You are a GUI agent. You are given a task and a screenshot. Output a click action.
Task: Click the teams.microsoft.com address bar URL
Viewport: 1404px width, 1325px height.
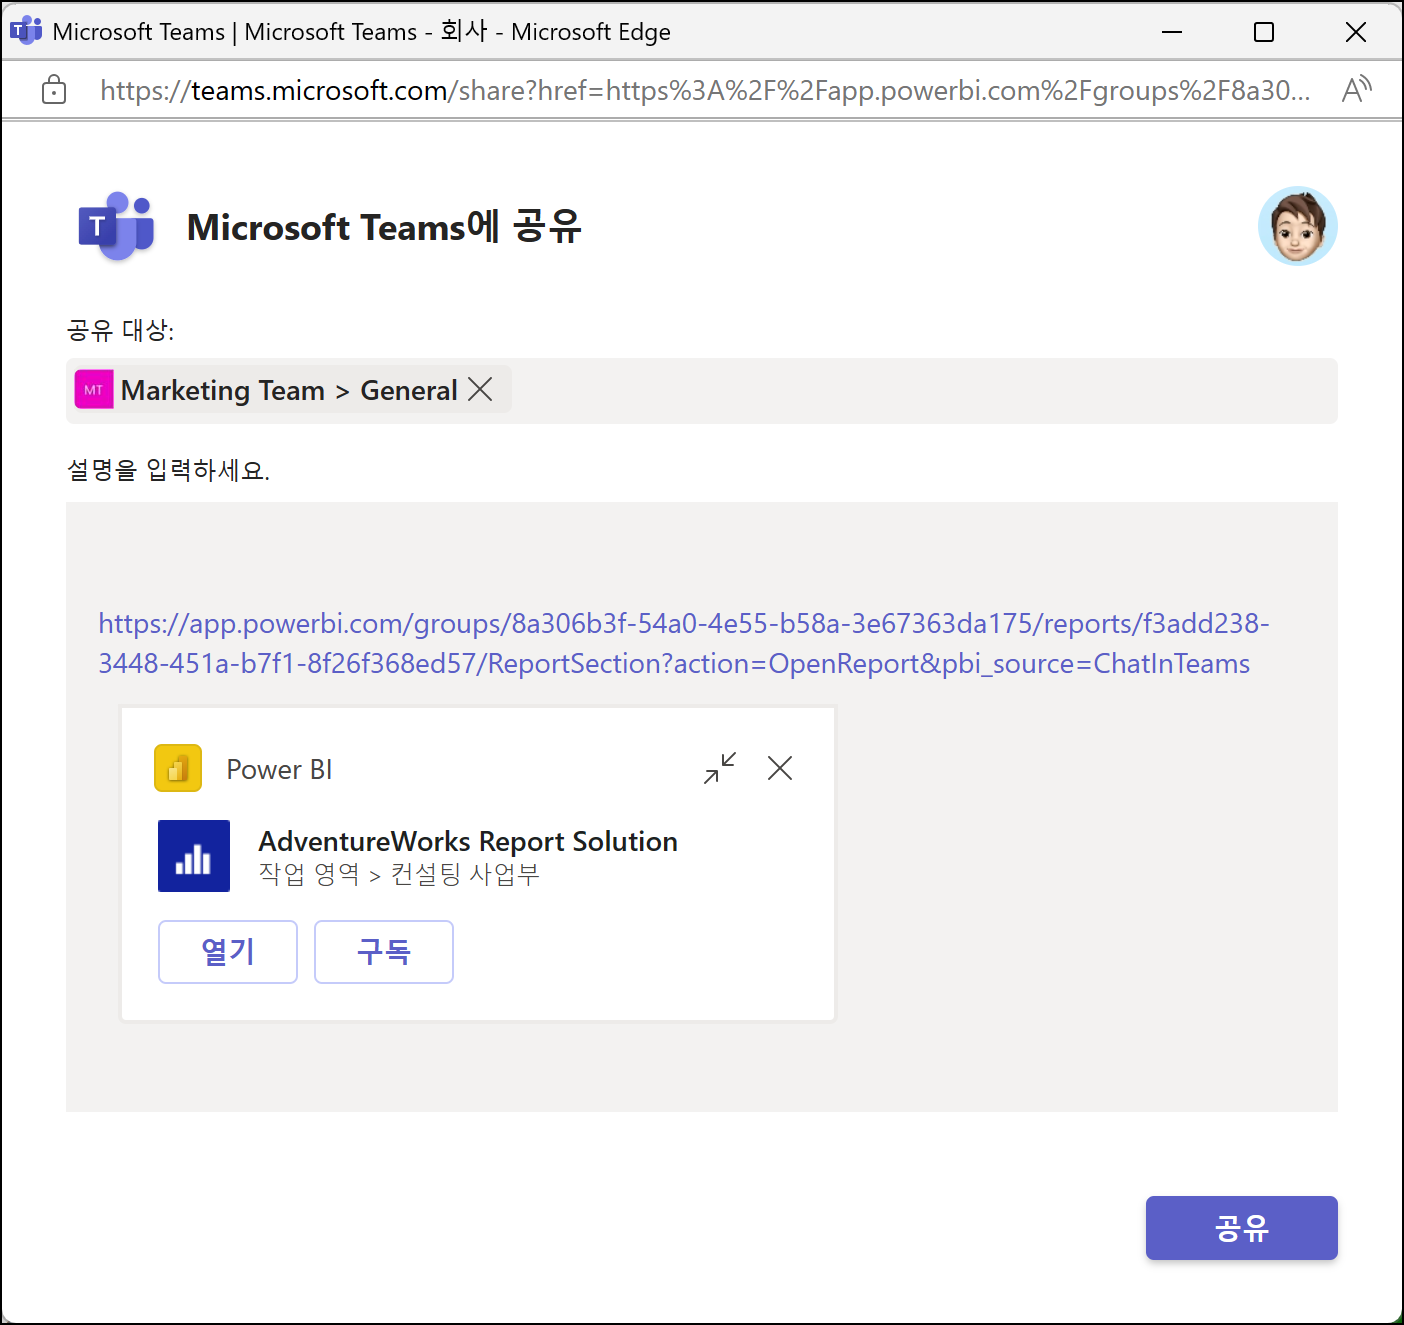pos(705,90)
